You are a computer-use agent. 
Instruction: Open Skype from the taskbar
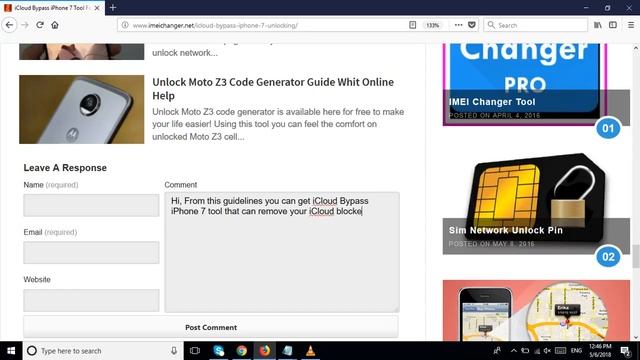tap(219, 351)
